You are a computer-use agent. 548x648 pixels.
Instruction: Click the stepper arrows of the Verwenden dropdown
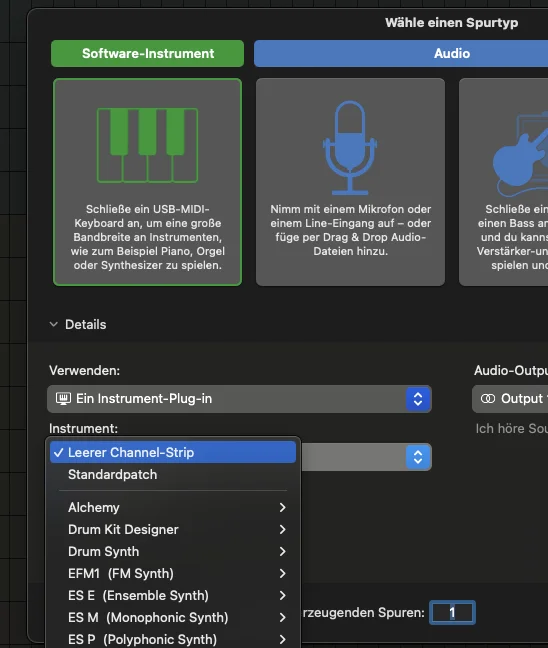(x=418, y=399)
